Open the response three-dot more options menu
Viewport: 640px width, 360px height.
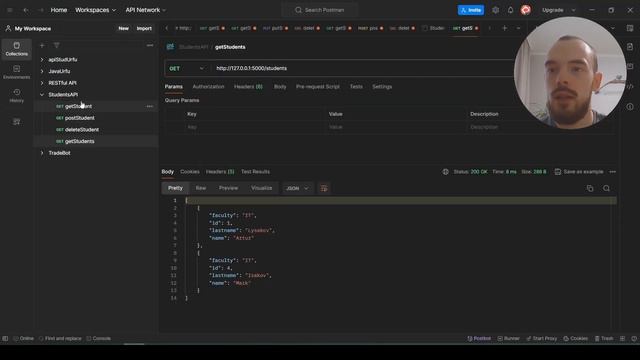pyautogui.click(x=612, y=172)
